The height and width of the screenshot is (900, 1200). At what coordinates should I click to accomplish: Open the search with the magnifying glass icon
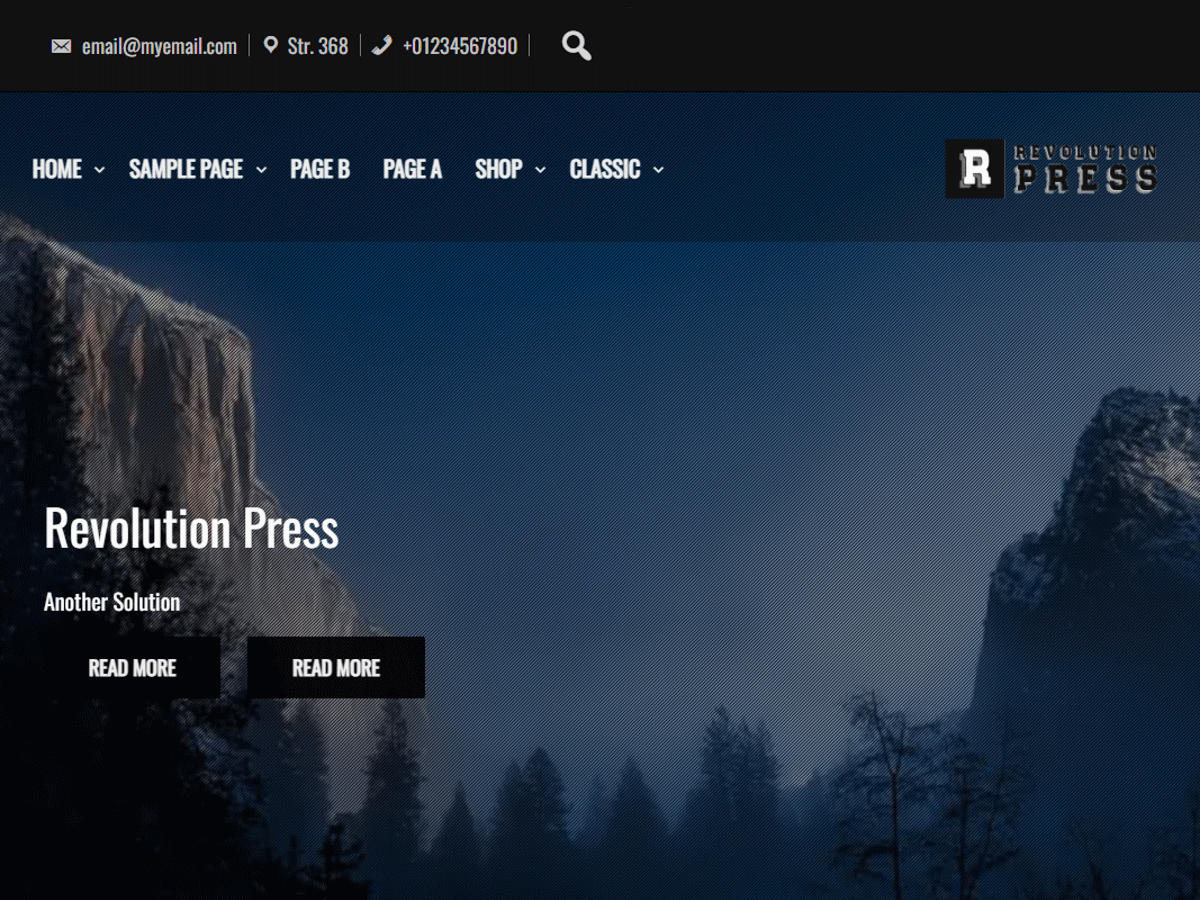pyautogui.click(x=576, y=46)
